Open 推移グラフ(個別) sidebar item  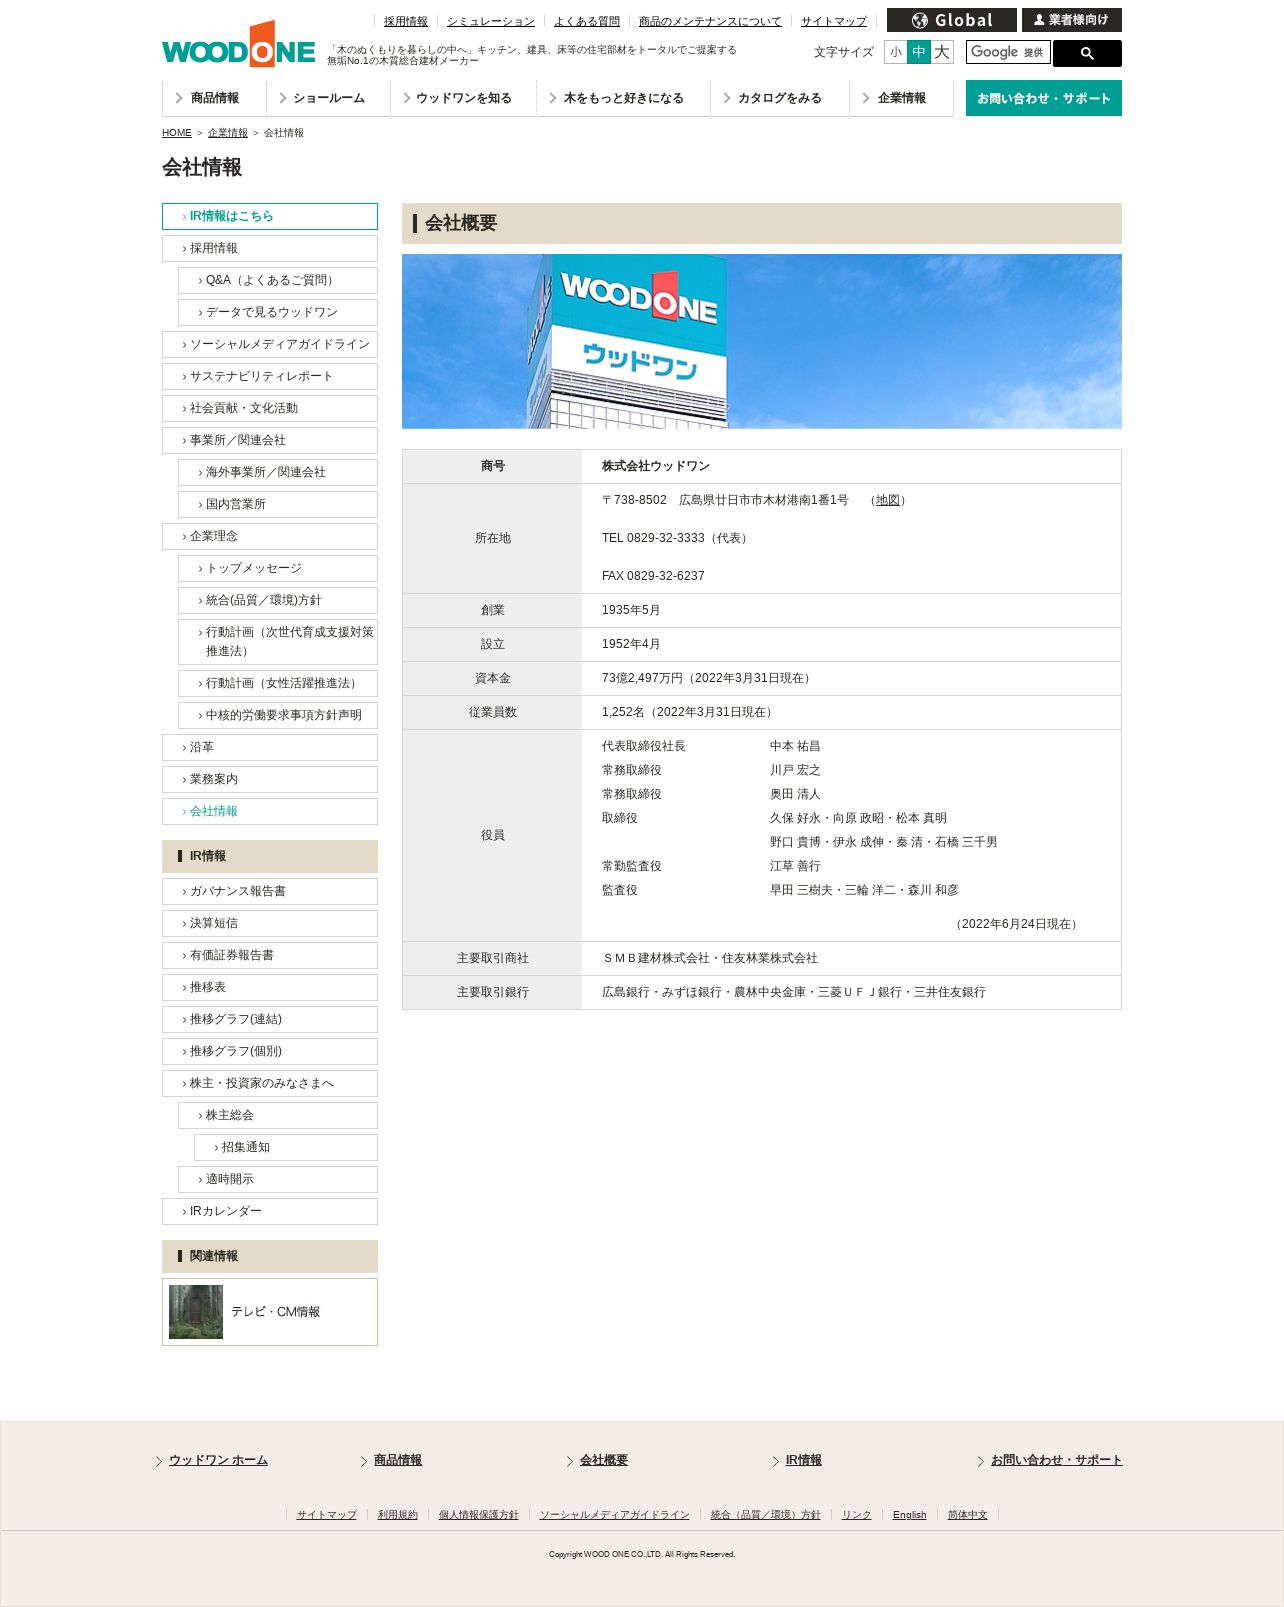270,1051
